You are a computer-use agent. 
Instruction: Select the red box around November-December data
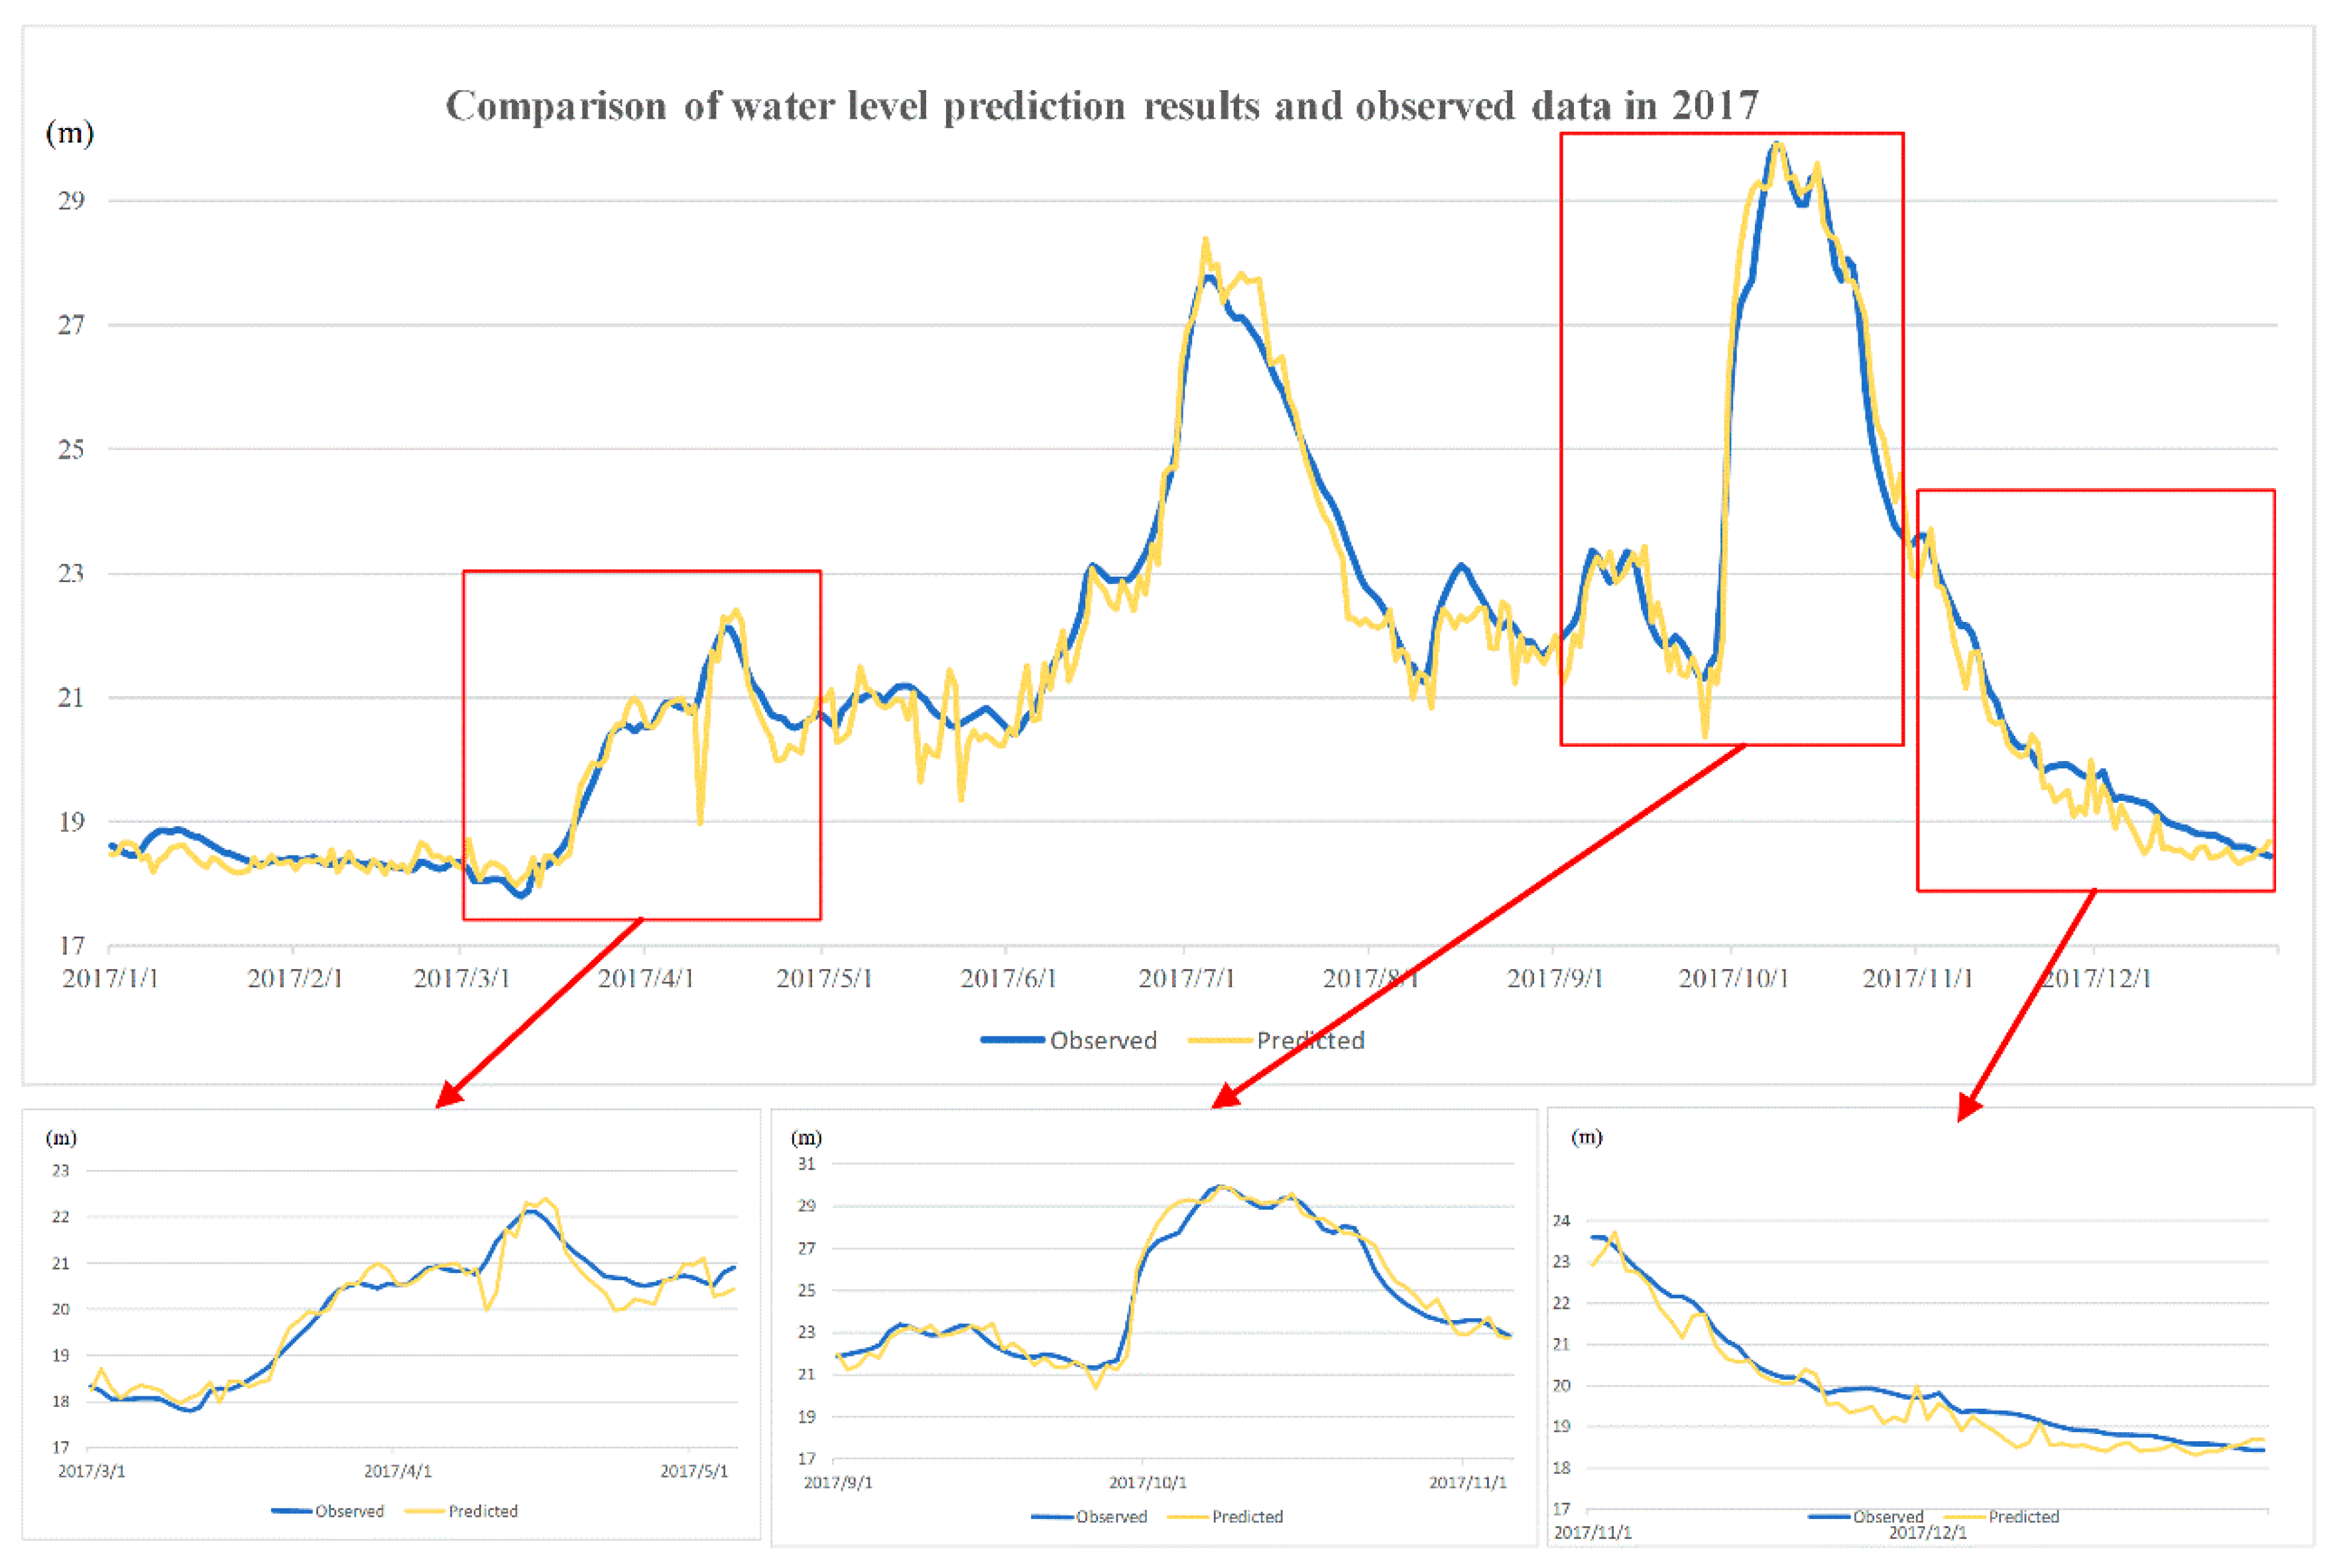(x=2095, y=491)
